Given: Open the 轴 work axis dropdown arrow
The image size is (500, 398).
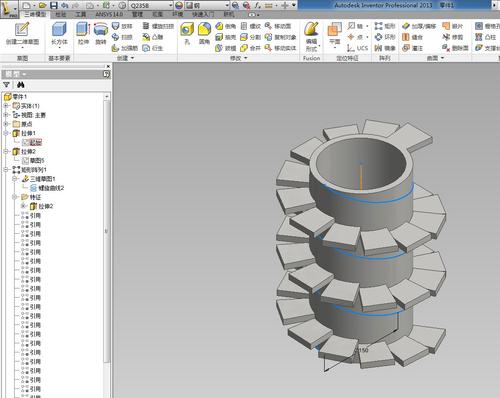Looking at the screenshot, I should coord(367,26).
